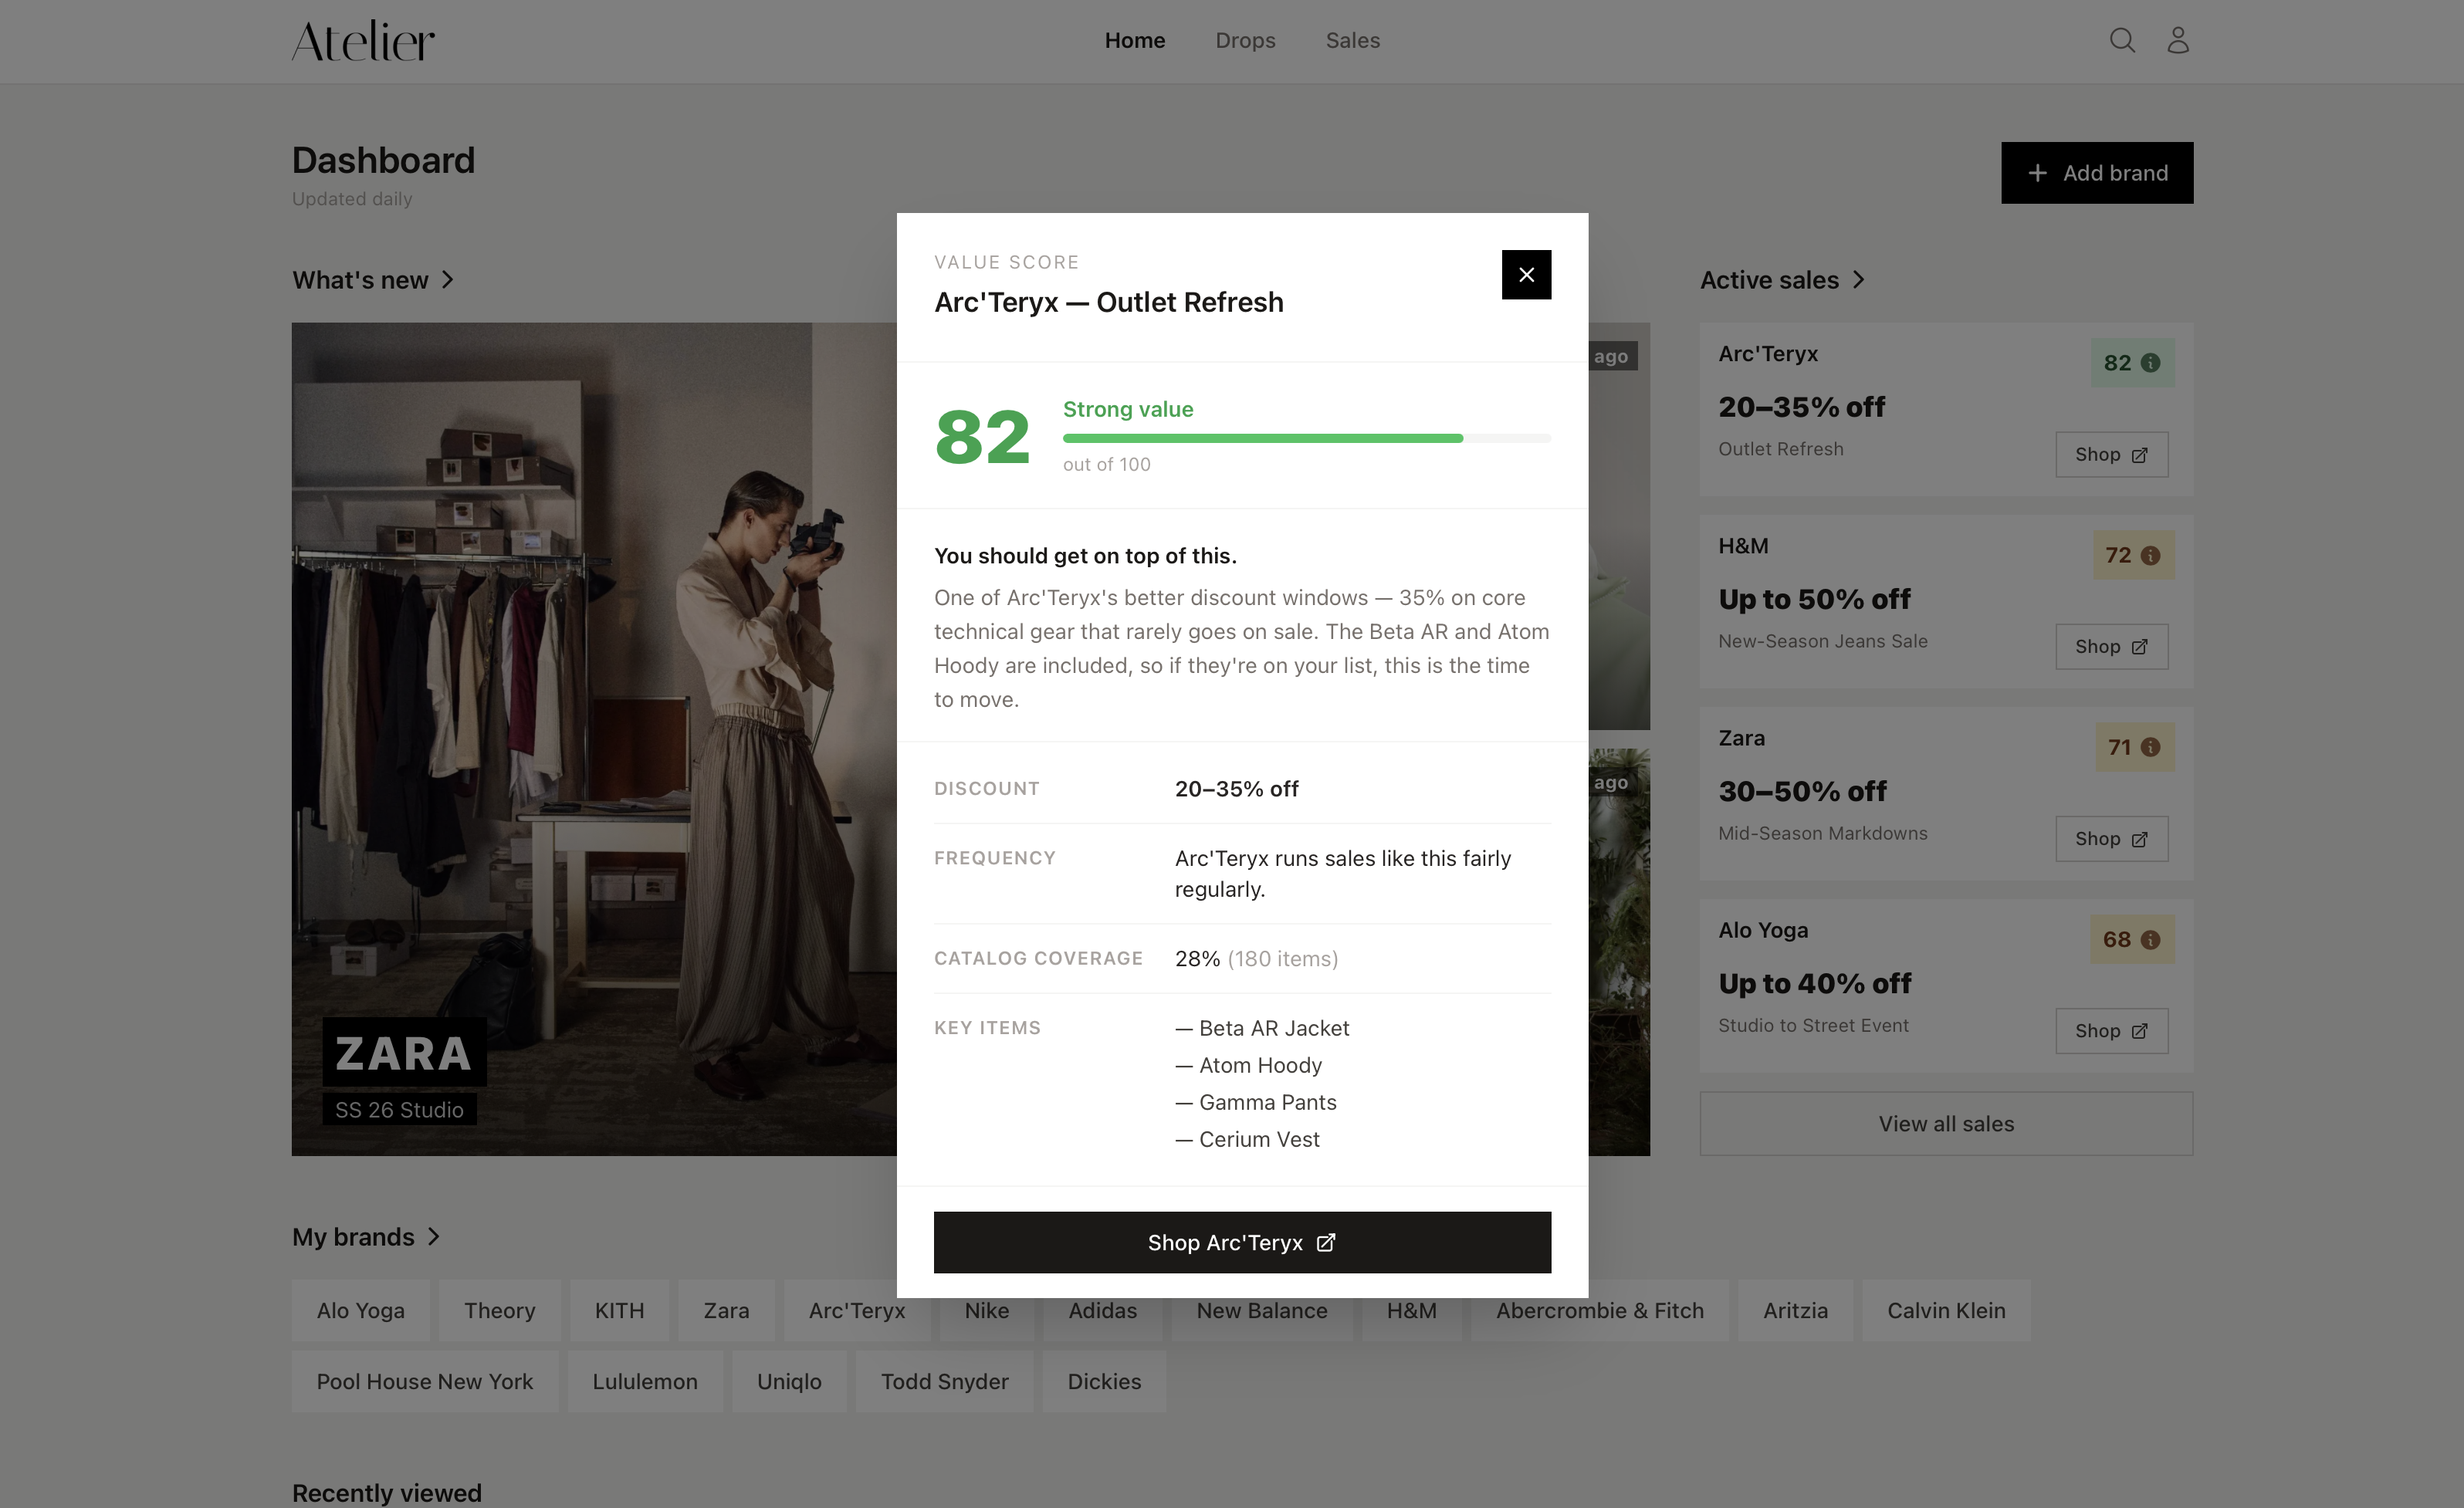Viewport: 2464px width, 1508px height.
Task: Shop the H&M New-Season Jeans Sale
Action: tap(2111, 646)
